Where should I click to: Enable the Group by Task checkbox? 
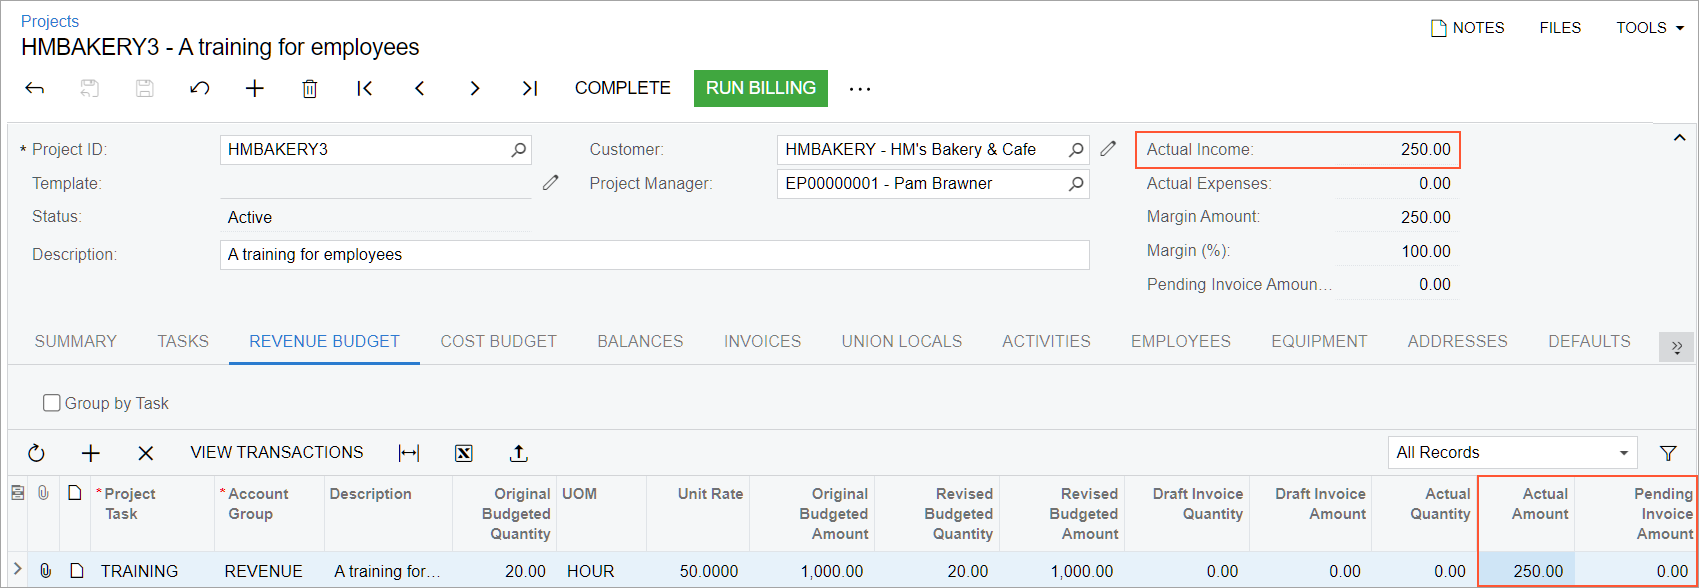click(x=52, y=403)
